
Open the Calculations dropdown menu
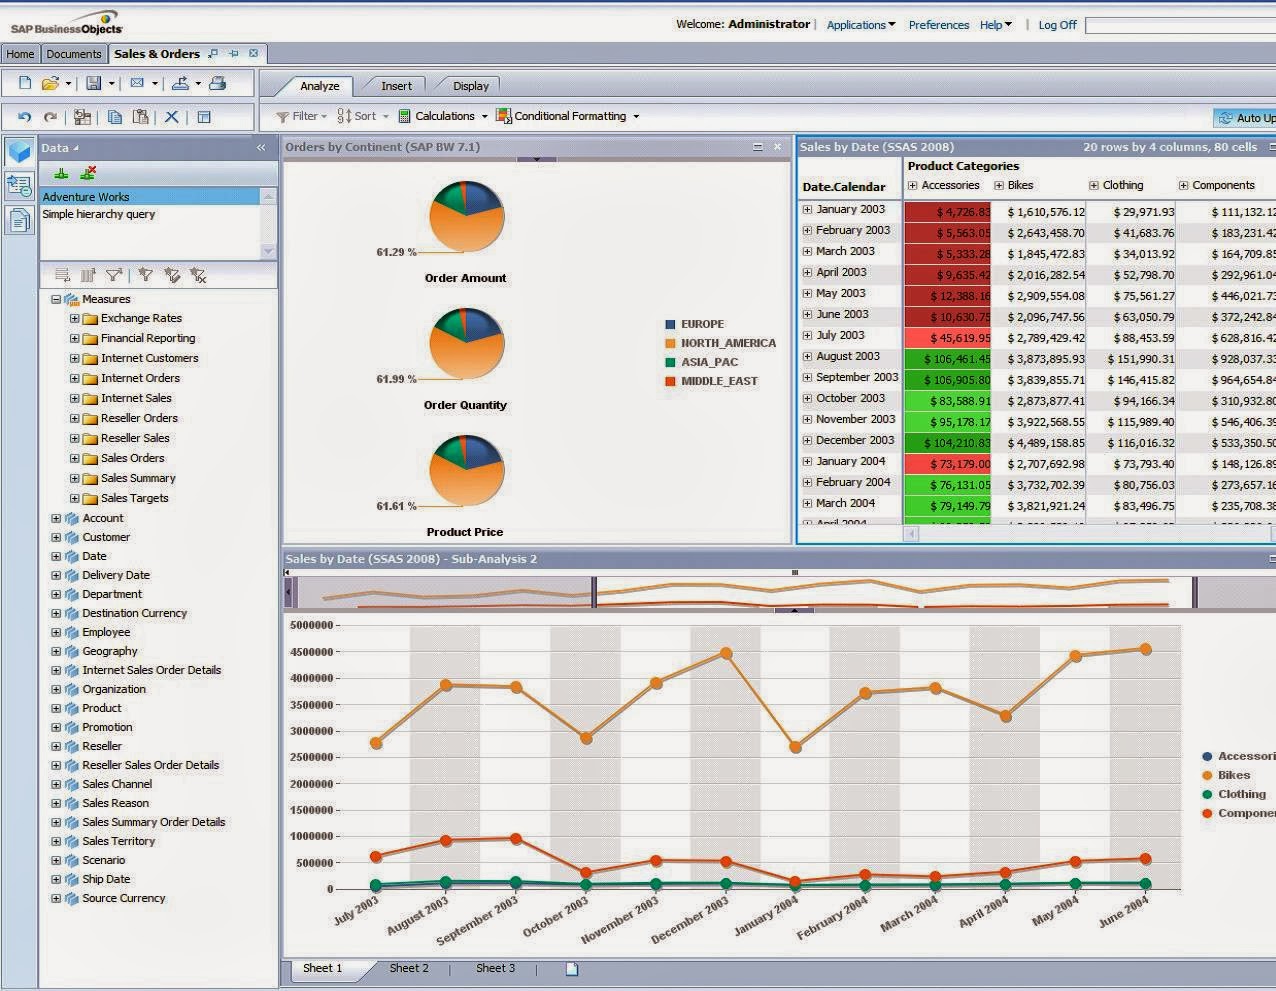tap(443, 116)
